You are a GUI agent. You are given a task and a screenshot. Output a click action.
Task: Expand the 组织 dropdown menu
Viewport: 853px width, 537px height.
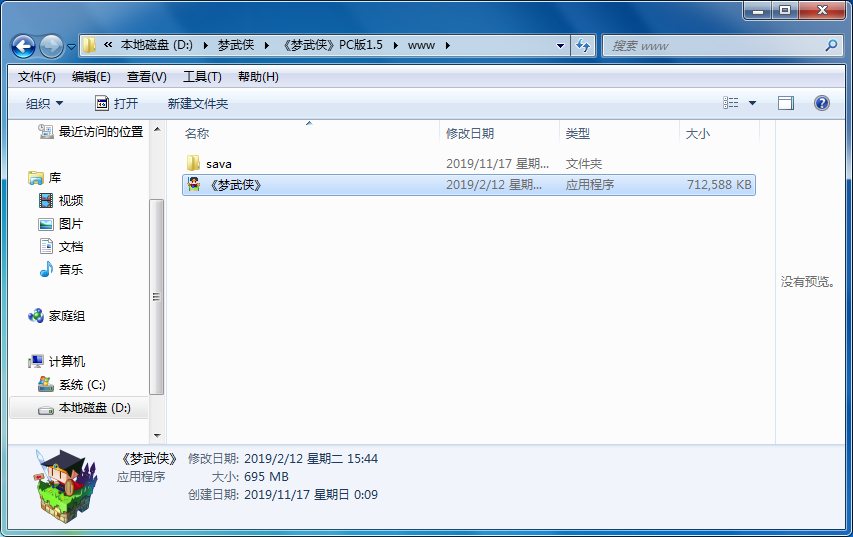(44, 103)
